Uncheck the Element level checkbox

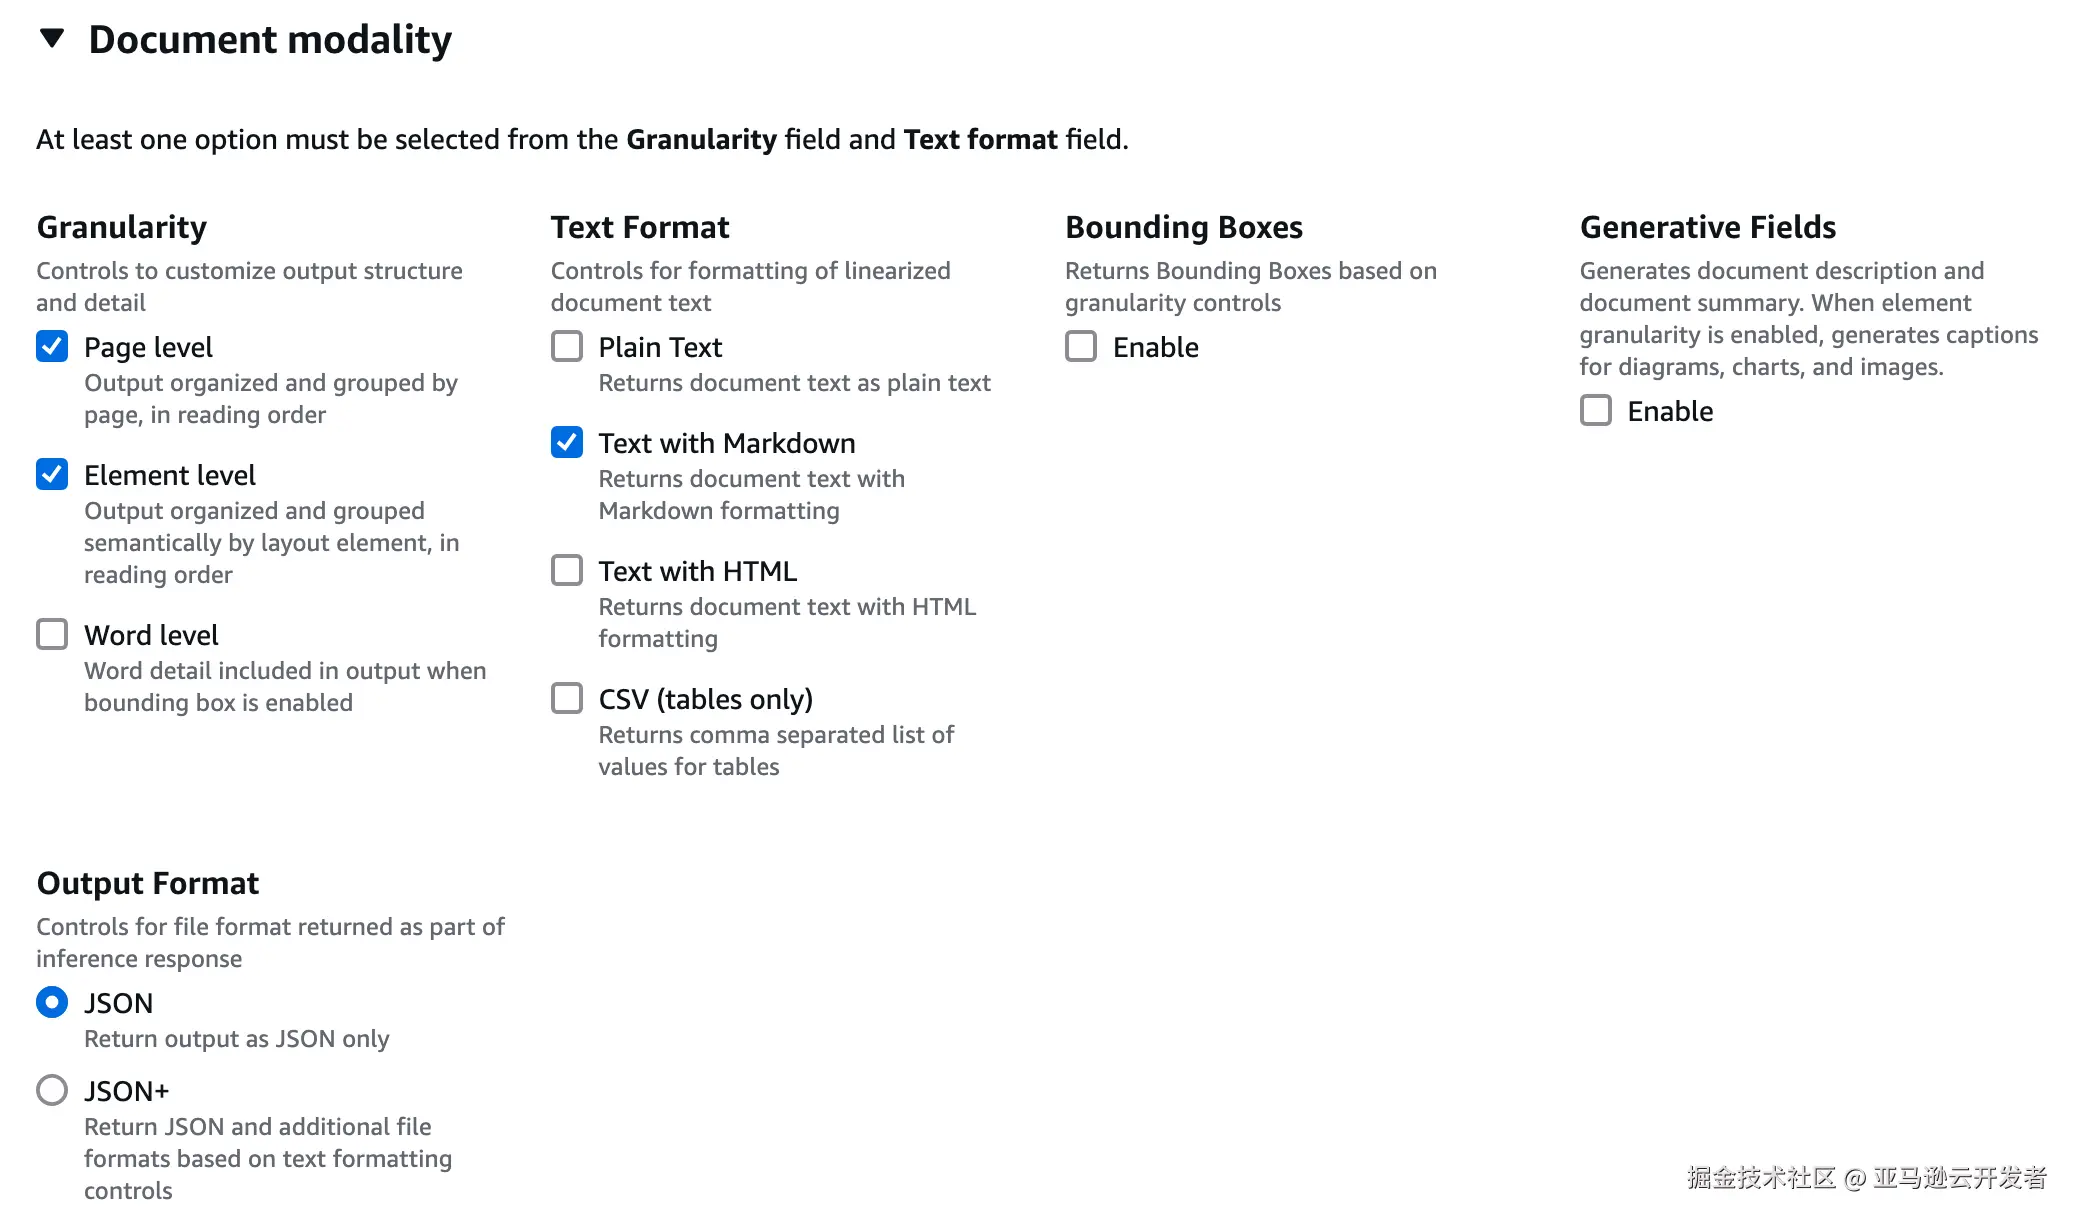click(x=52, y=475)
